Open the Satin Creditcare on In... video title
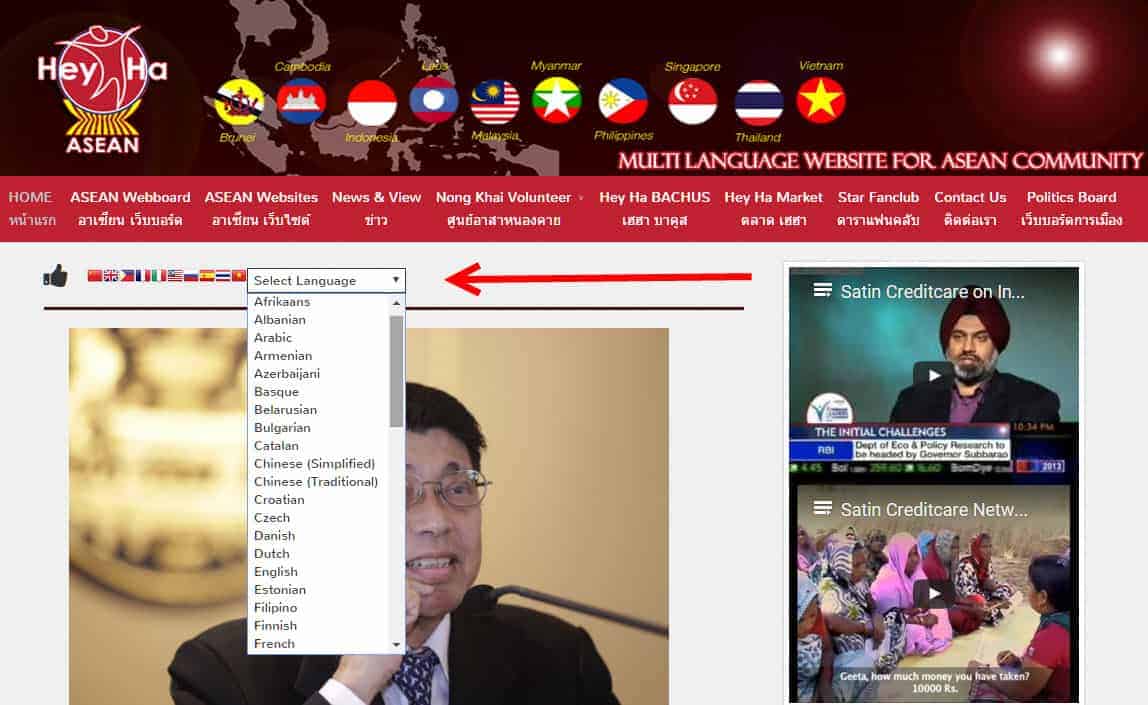The width and height of the screenshot is (1148, 705). click(x=933, y=291)
